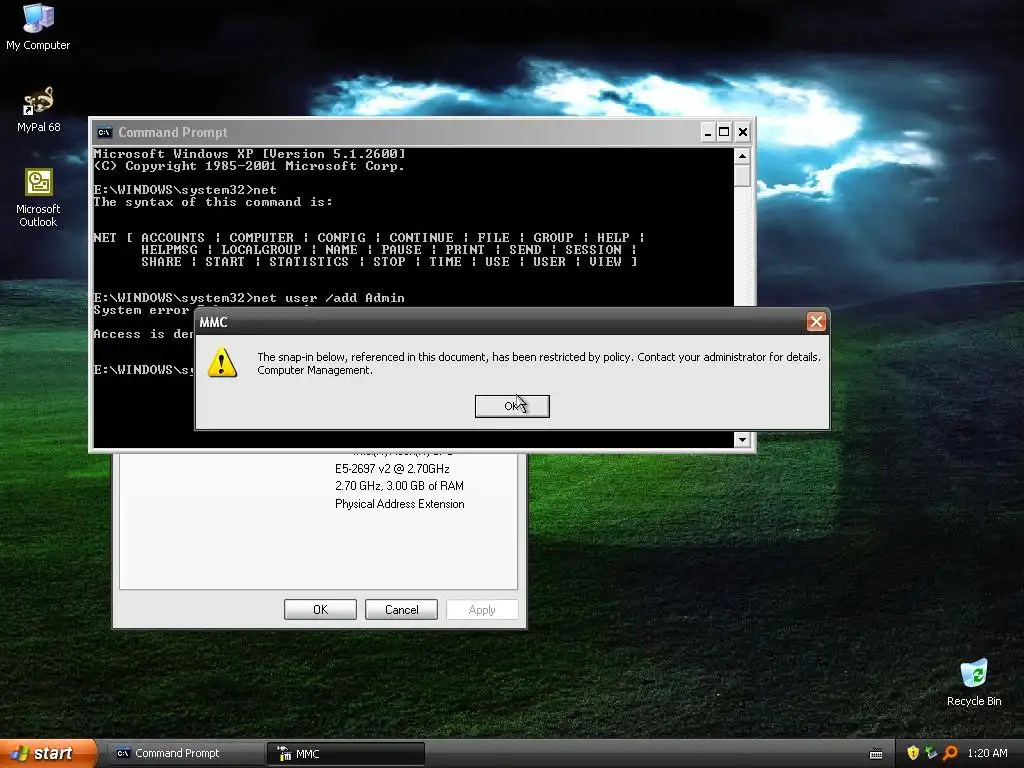
Task: Click the yellow warning icon in the MMC dialog
Action: (x=222, y=363)
